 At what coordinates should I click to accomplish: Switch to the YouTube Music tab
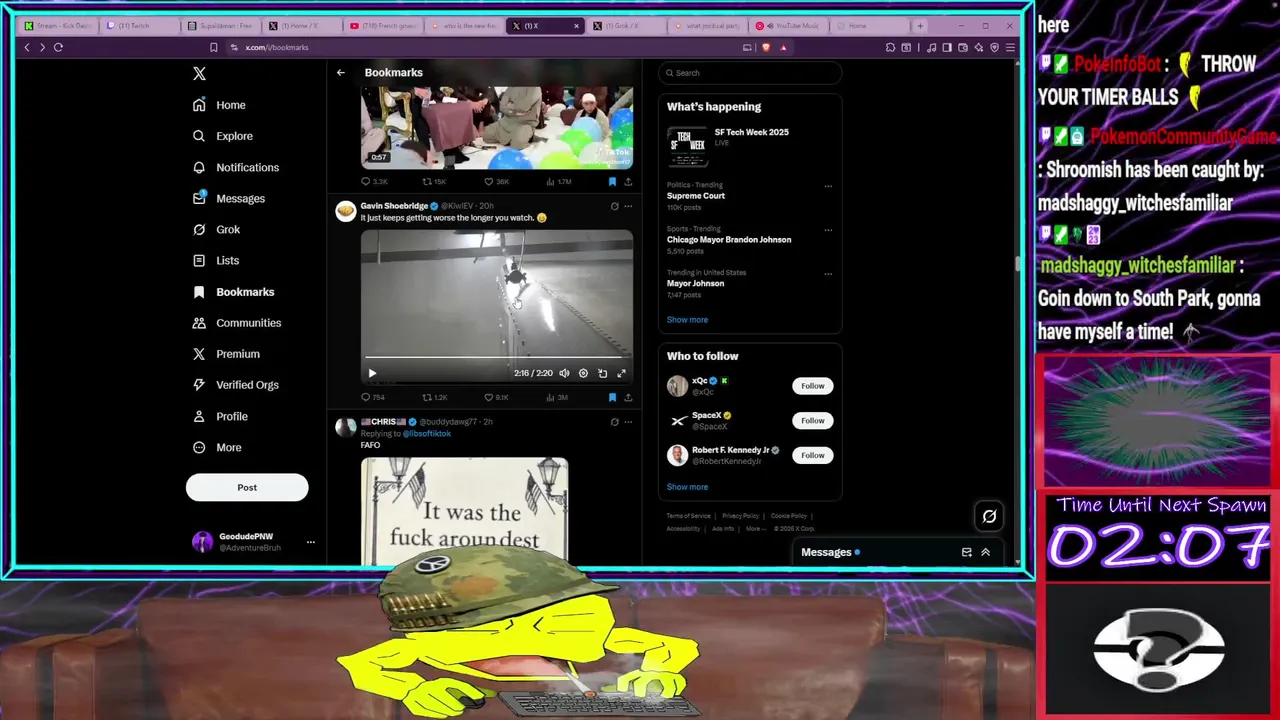788,26
